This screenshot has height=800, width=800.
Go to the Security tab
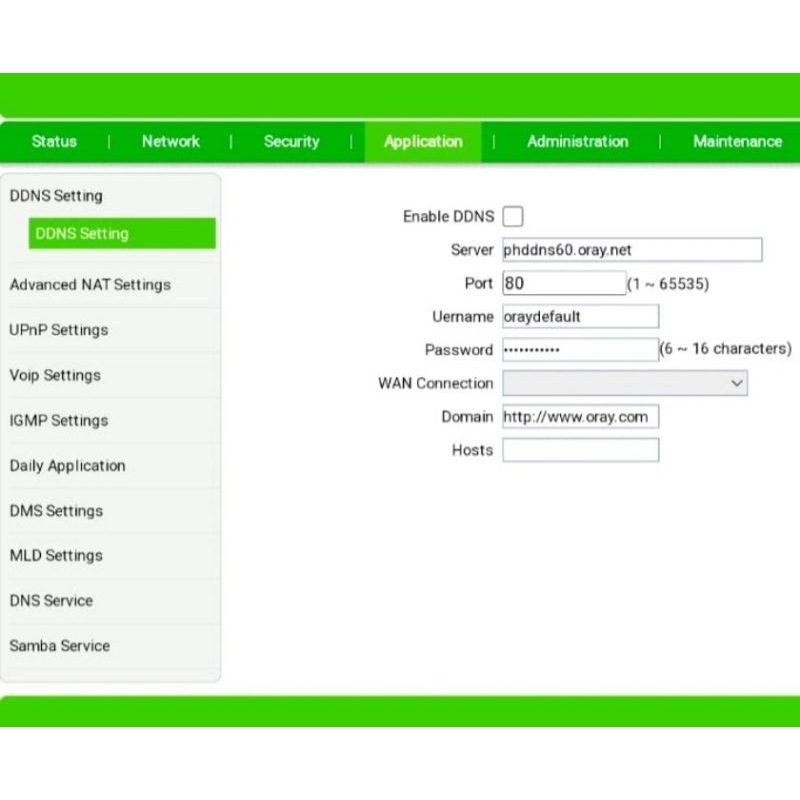[x=291, y=142]
